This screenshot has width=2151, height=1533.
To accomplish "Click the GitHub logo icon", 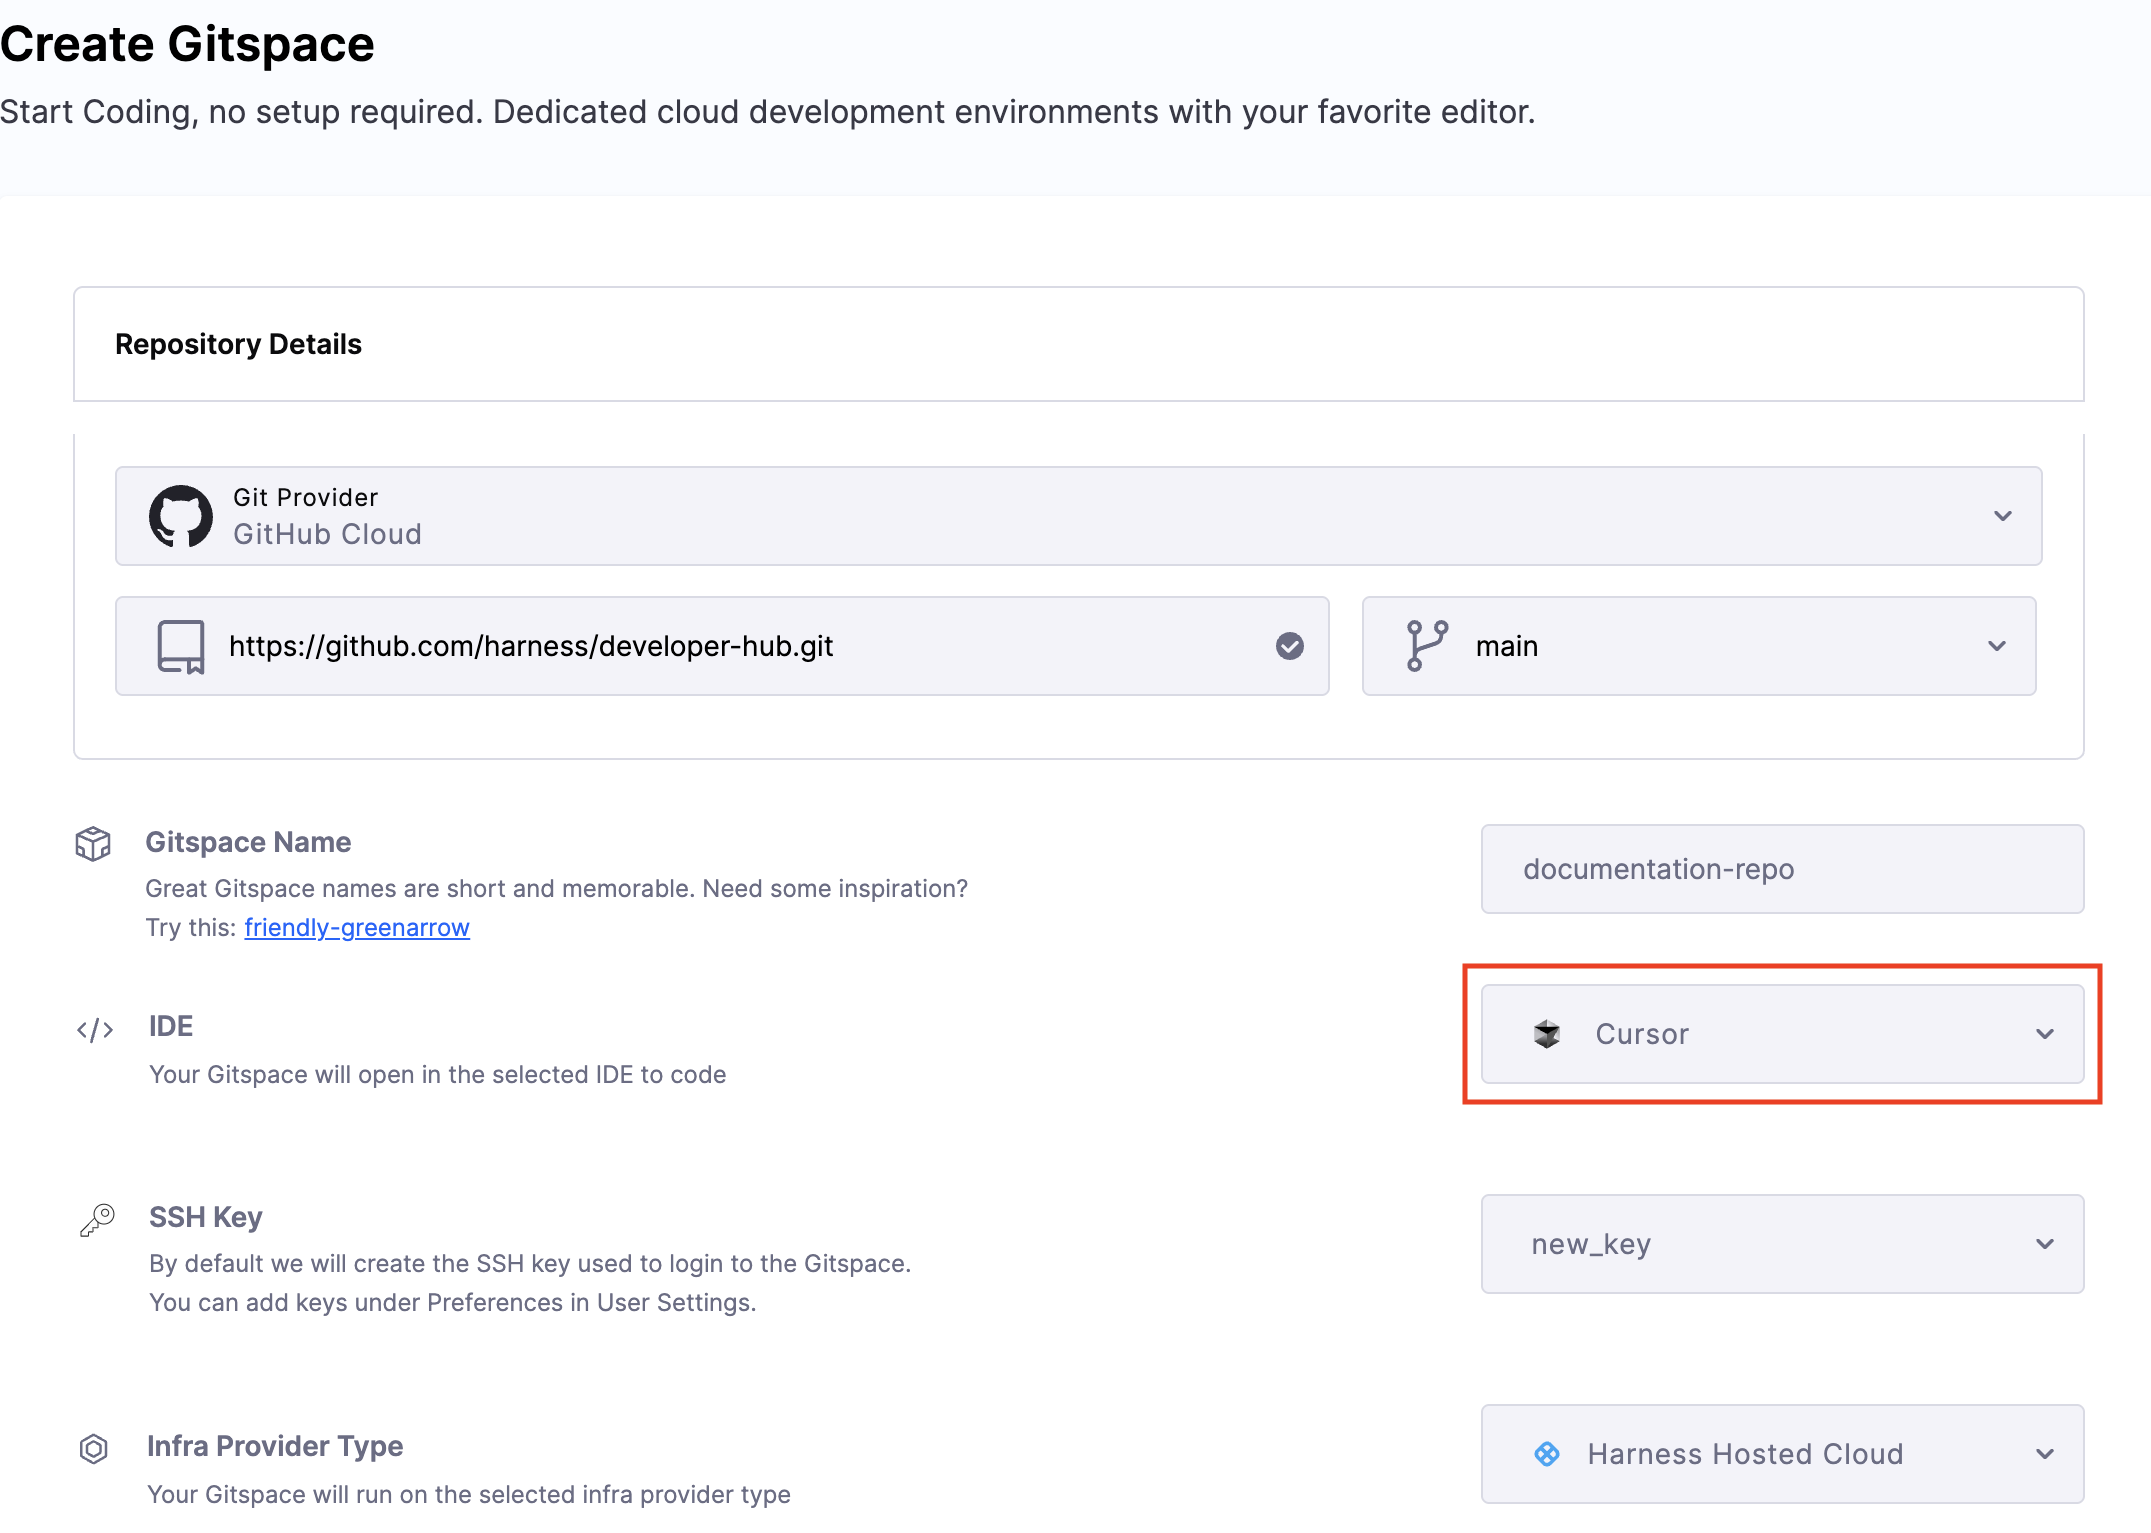I will tap(181, 516).
